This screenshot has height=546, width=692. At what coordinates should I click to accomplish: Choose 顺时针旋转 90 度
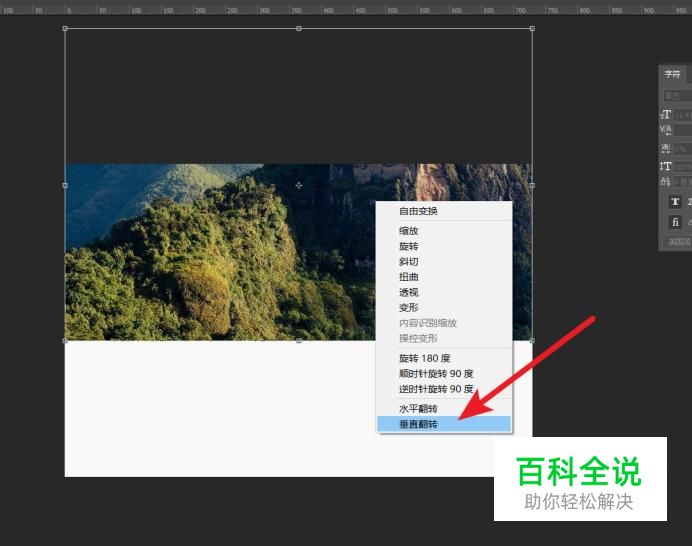coord(444,373)
